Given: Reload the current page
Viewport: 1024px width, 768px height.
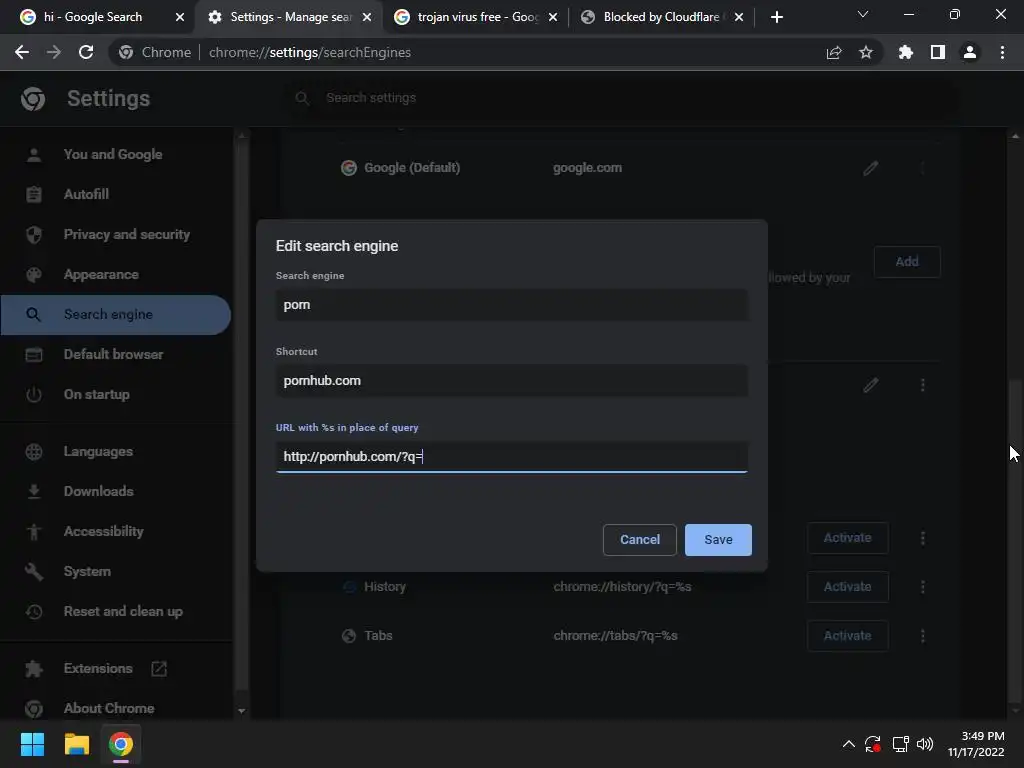Looking at the screenshot, I should point(86,52).
